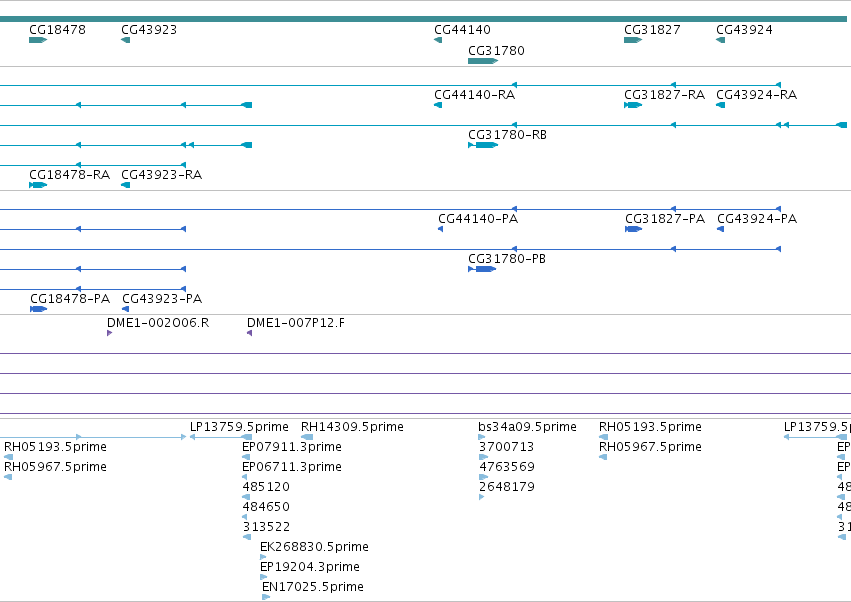Open protein CG44140-PA

pyautogui.click(x=478, y=219)
